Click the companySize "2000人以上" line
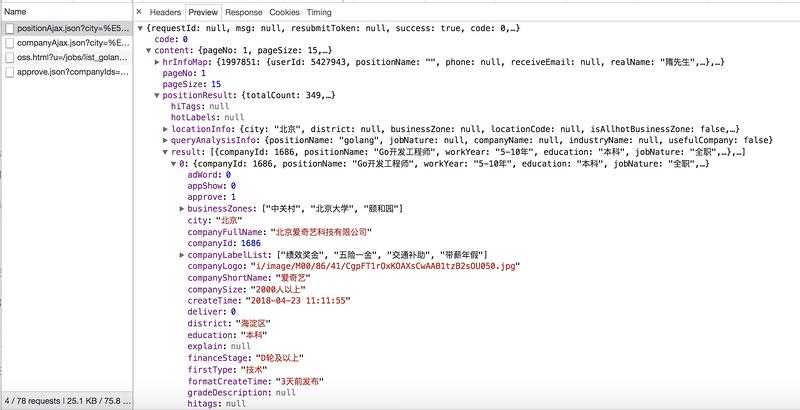This screenshot has height=410, width=800. point(246,290)
